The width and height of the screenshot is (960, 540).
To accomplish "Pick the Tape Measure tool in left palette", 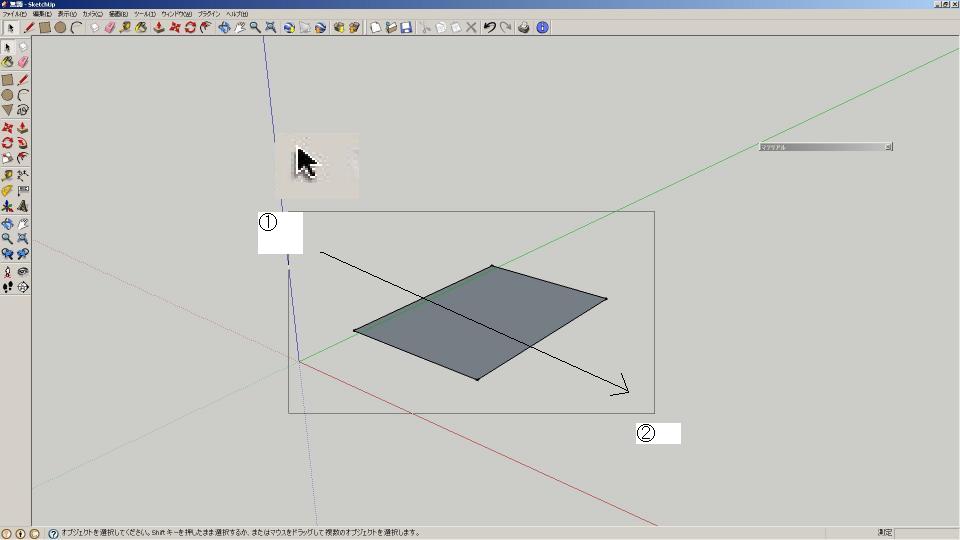I will [7, 176].
